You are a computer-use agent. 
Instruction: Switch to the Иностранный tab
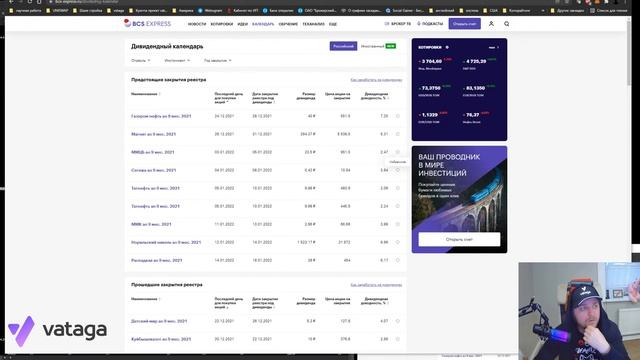point(378,46)
